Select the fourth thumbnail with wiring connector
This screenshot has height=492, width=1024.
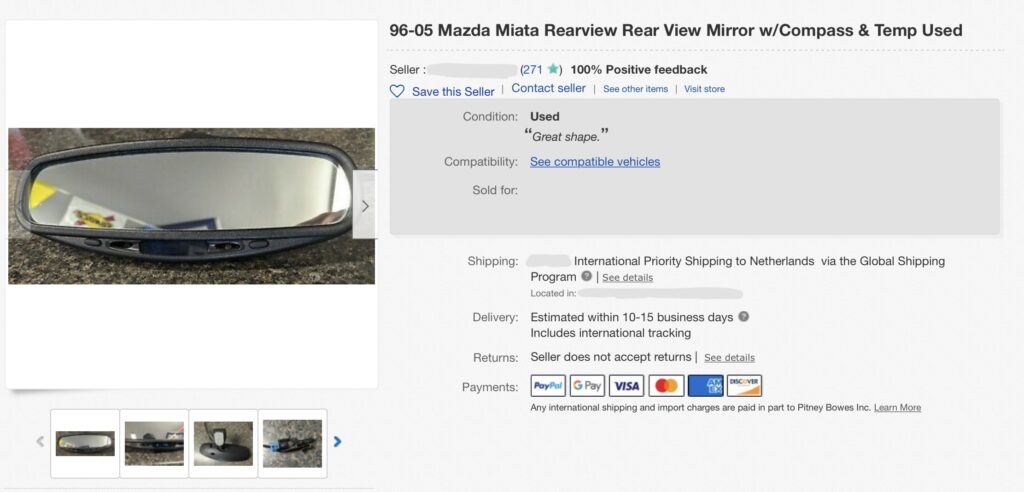[292, 442]
